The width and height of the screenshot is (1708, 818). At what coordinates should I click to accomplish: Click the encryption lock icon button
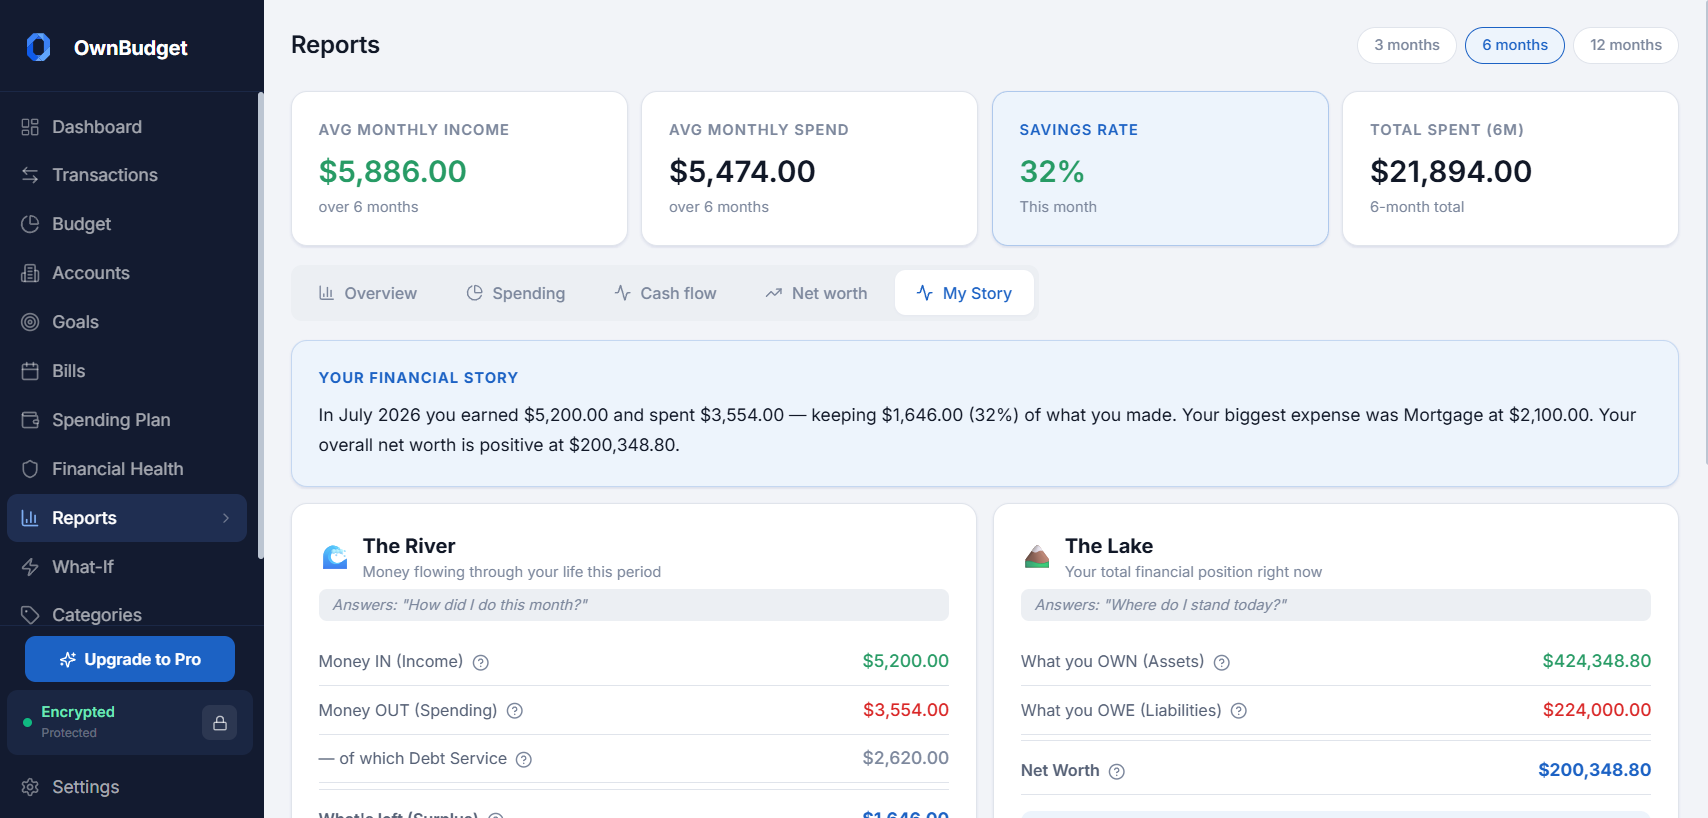point(219,722)
